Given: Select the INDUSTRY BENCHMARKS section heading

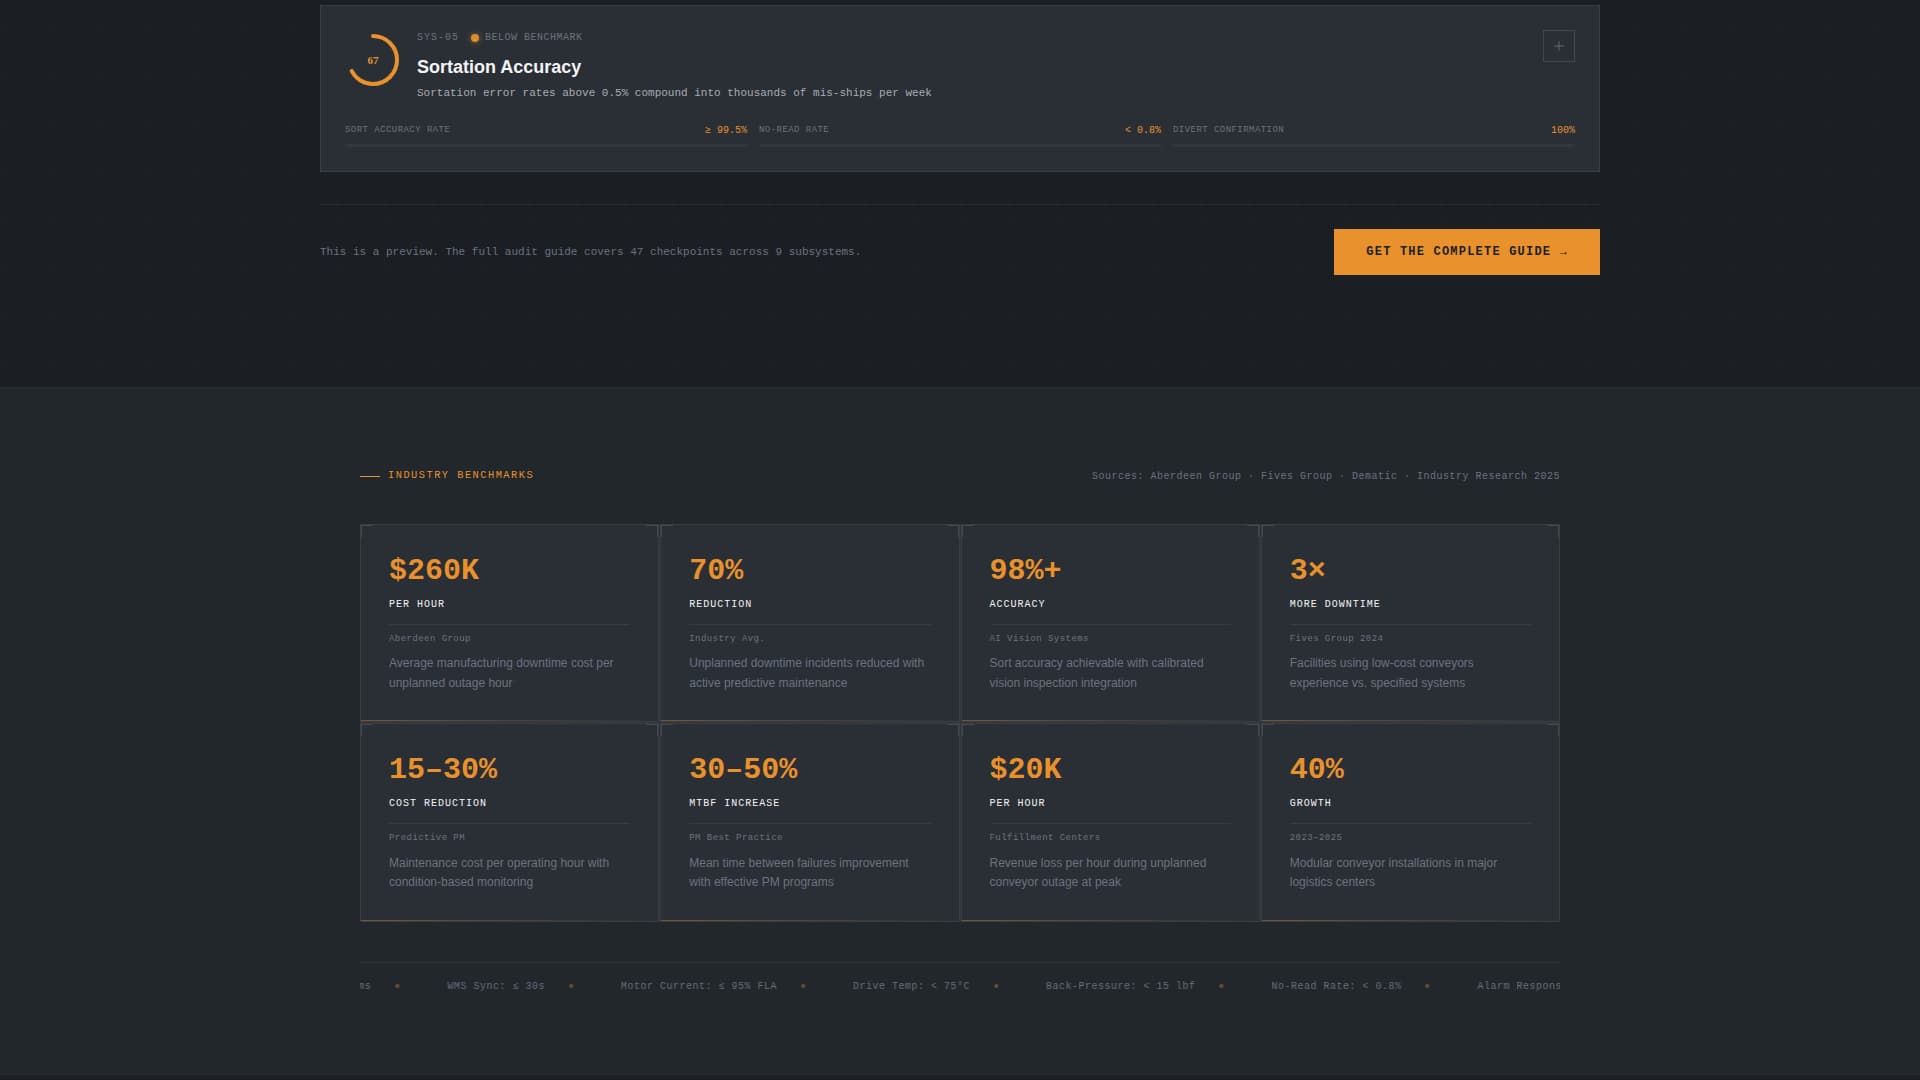Looking at the screenshot, I should pyautogui.click(x=459, y=475).
